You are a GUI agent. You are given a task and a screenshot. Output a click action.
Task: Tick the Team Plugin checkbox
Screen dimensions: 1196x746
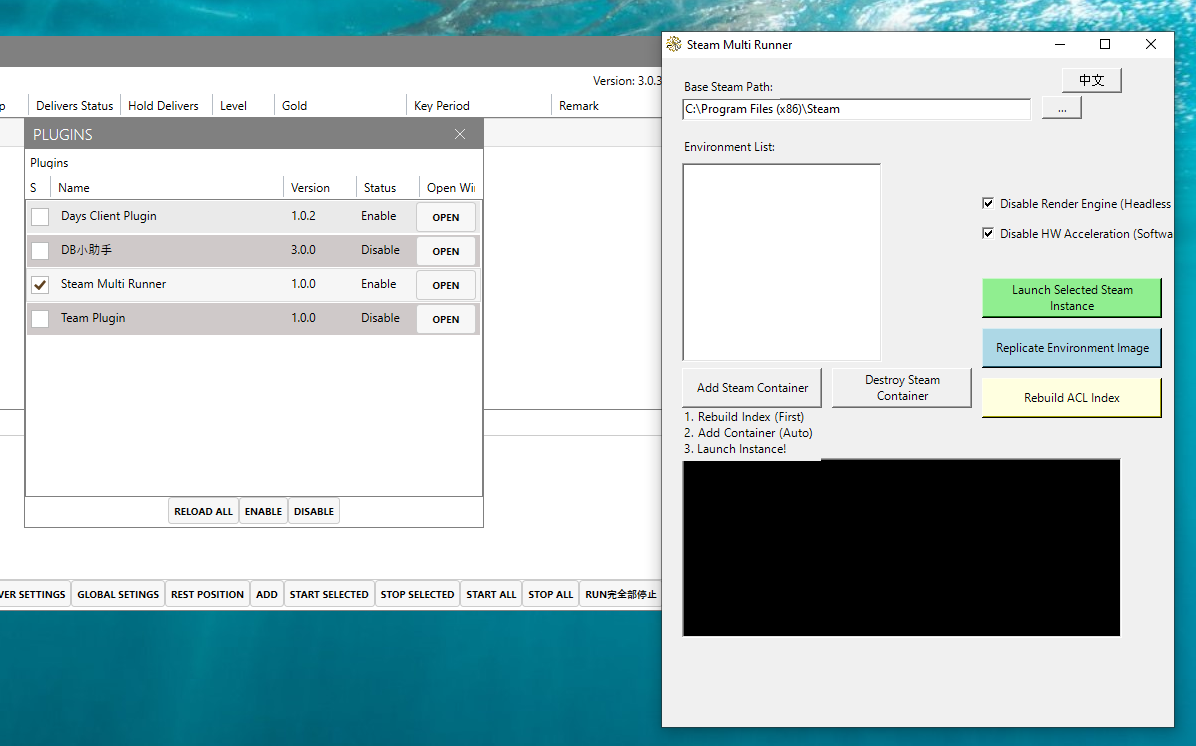[x=40, y=319]
